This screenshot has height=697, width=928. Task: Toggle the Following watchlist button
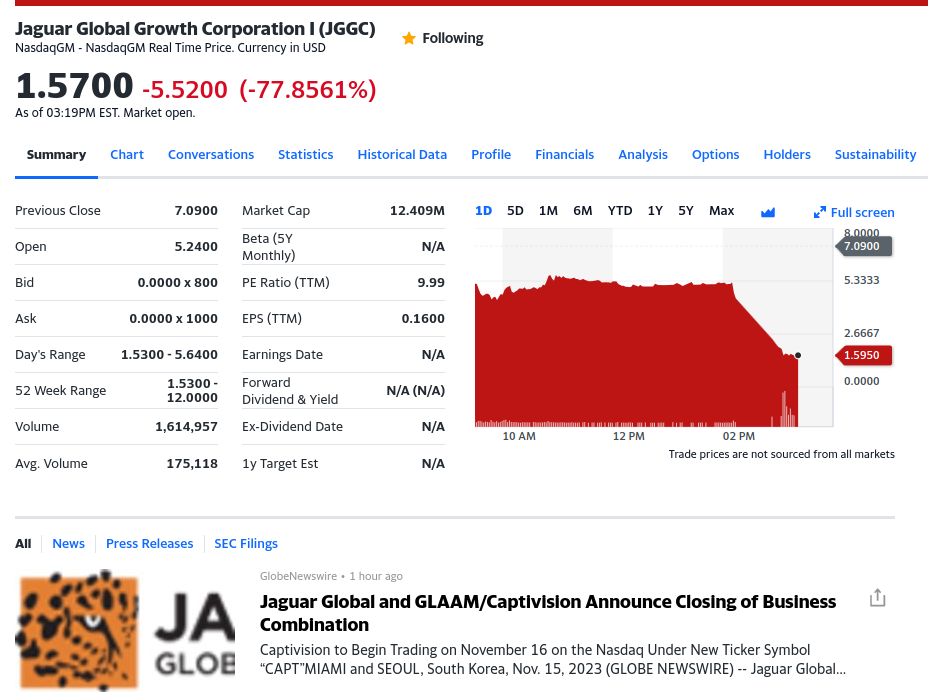tap(442, 38)
